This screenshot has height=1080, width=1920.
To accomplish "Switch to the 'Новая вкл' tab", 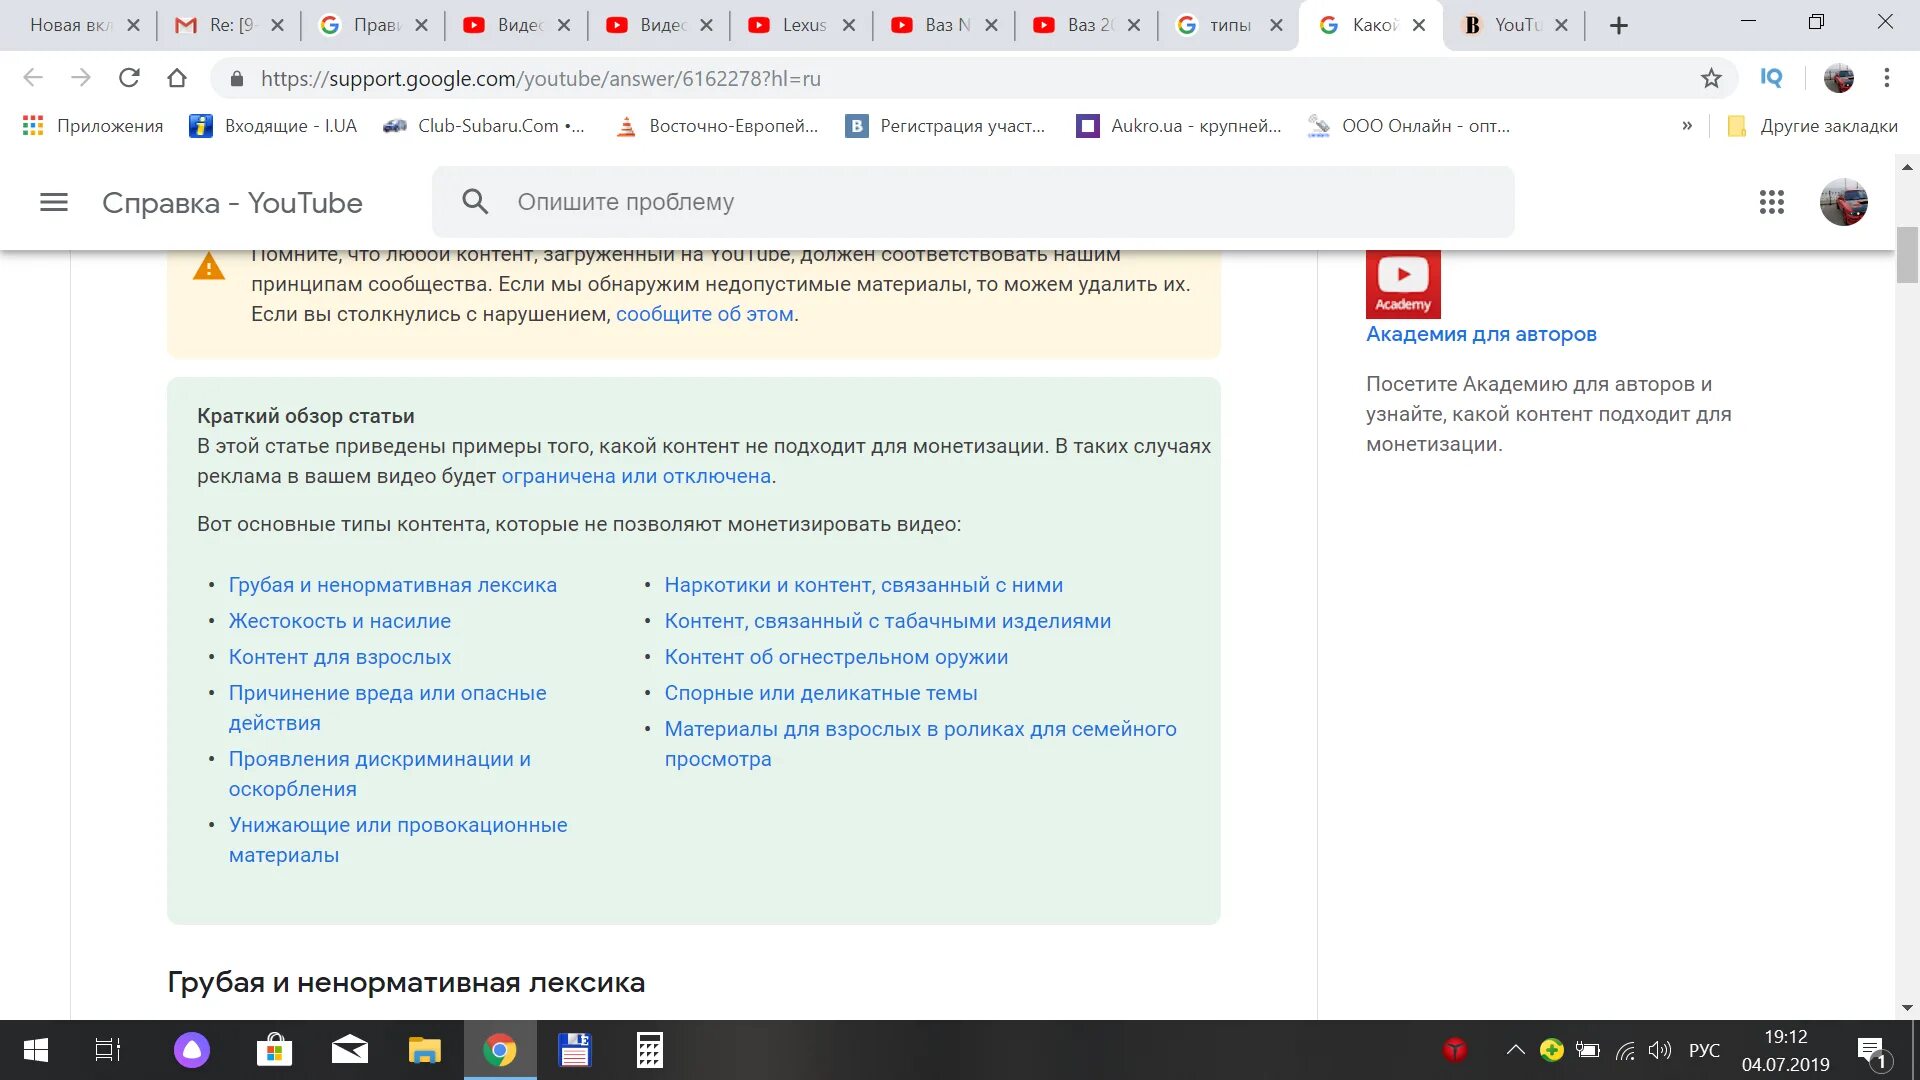I will click(x=85, y=25).
